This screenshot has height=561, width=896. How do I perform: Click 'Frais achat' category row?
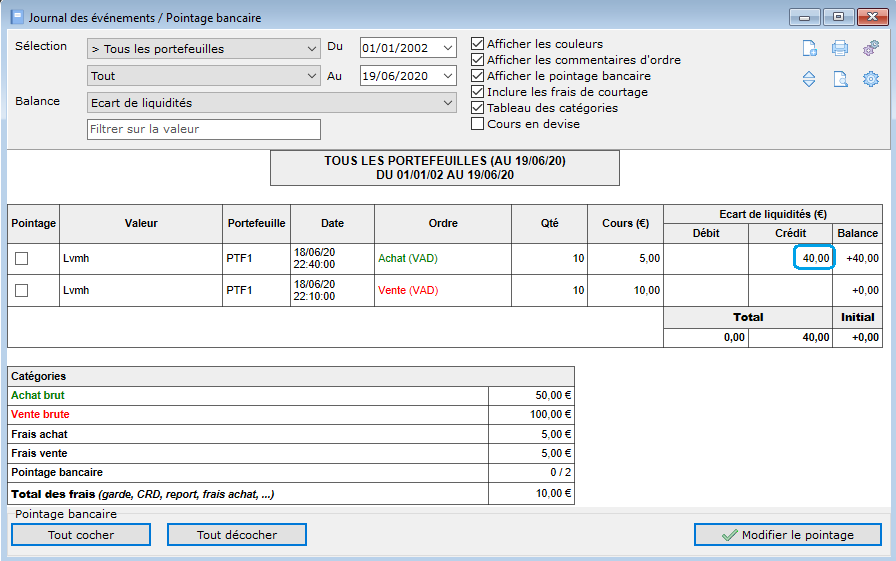point(291,434)
